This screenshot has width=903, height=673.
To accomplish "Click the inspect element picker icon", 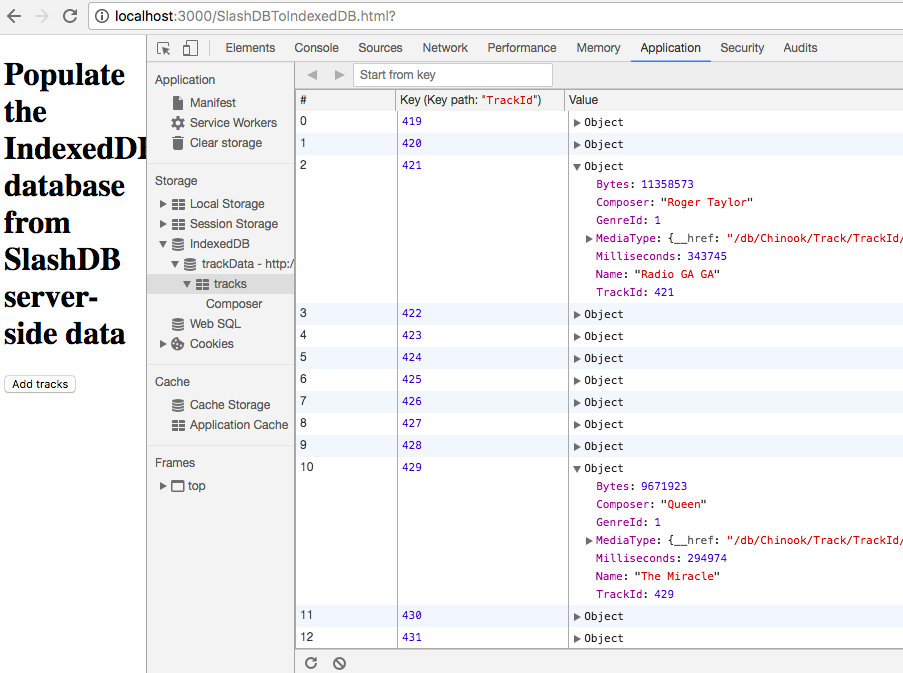I will (x=164, y=48).
